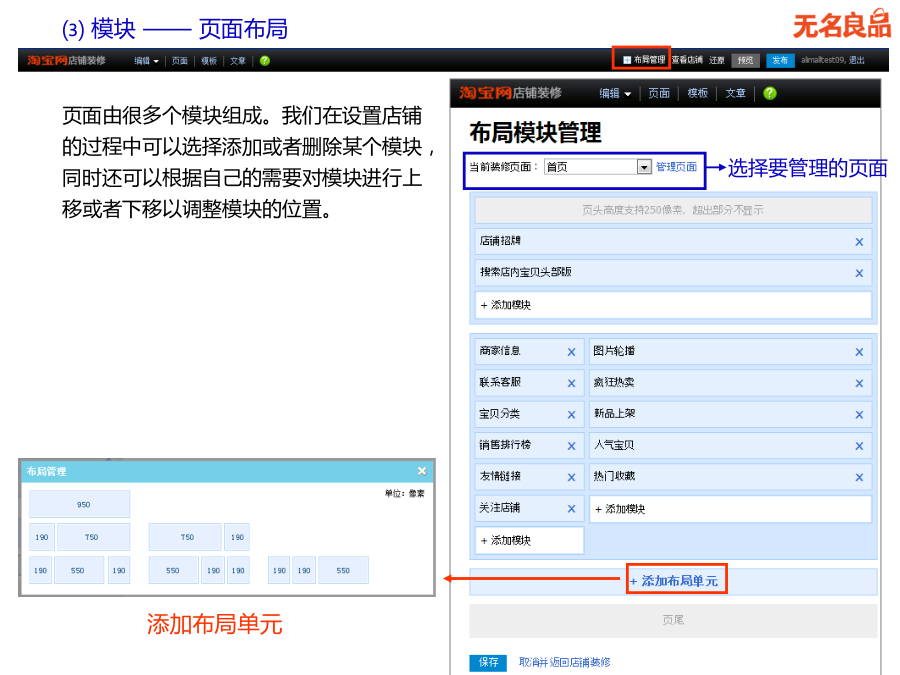Remove the 店铺招牌 module with its X
The image size is (900, 675).
[859, 242]
